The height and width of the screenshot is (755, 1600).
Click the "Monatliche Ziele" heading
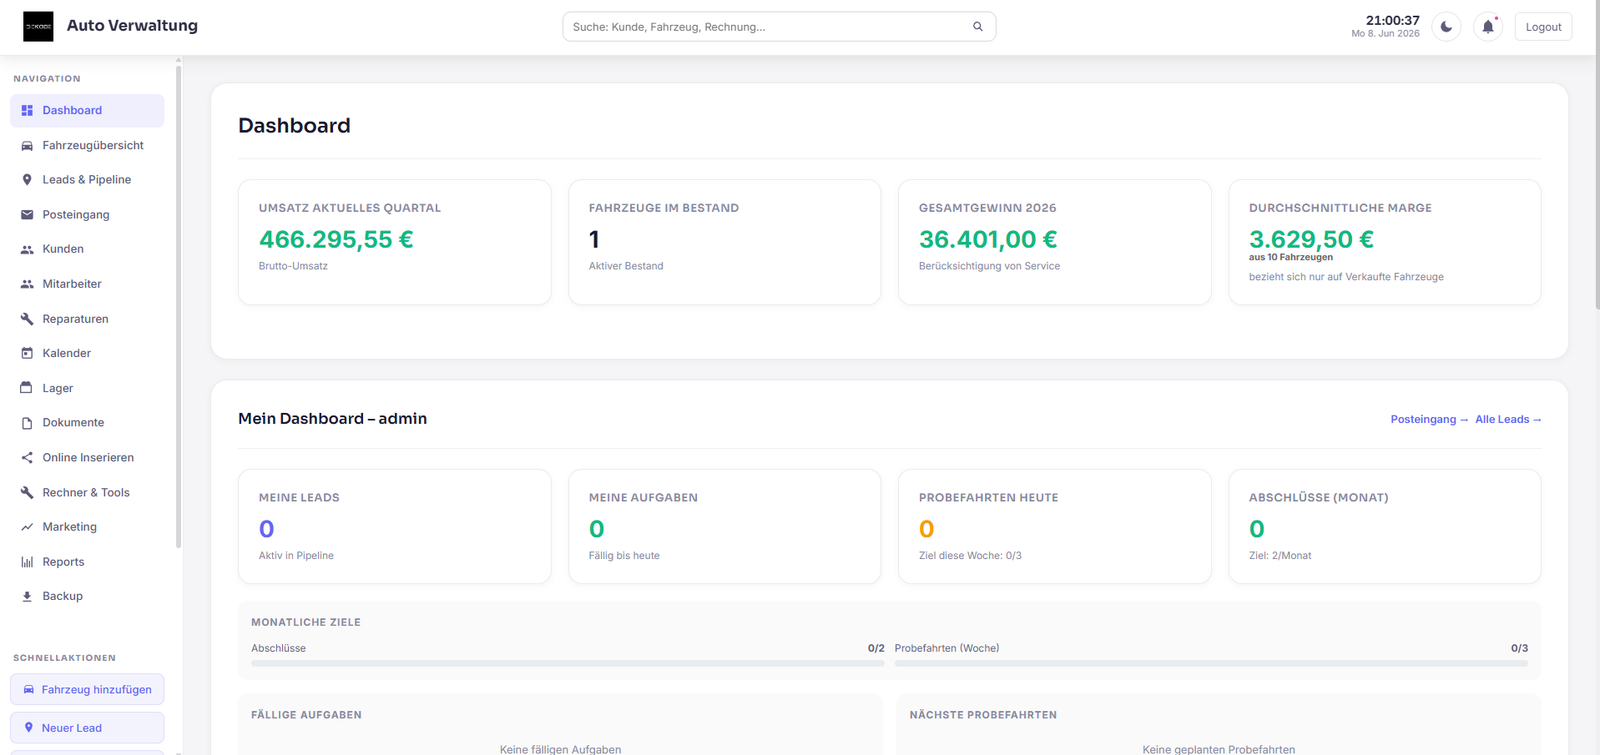tap(306, 622)
